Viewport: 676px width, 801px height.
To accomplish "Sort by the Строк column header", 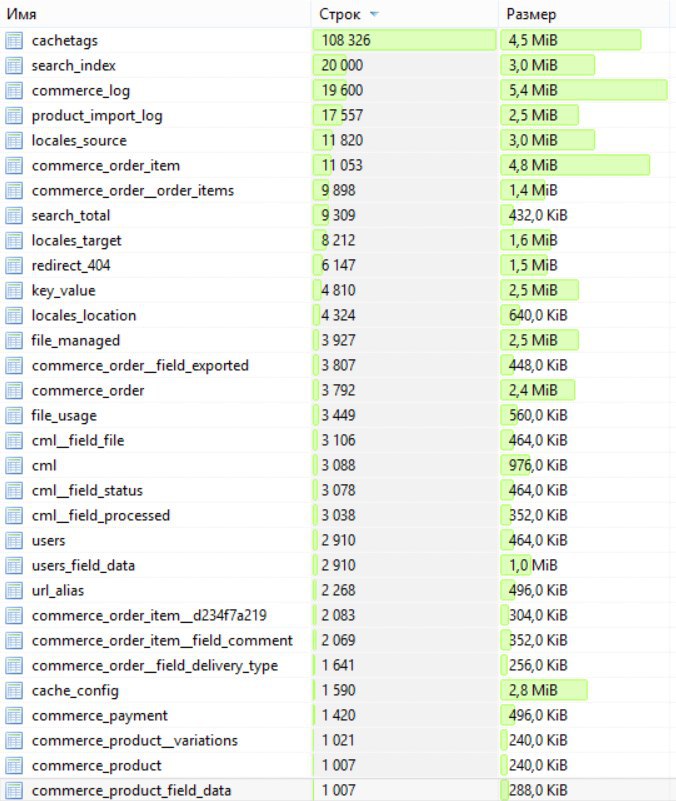I will click(404, 14).
